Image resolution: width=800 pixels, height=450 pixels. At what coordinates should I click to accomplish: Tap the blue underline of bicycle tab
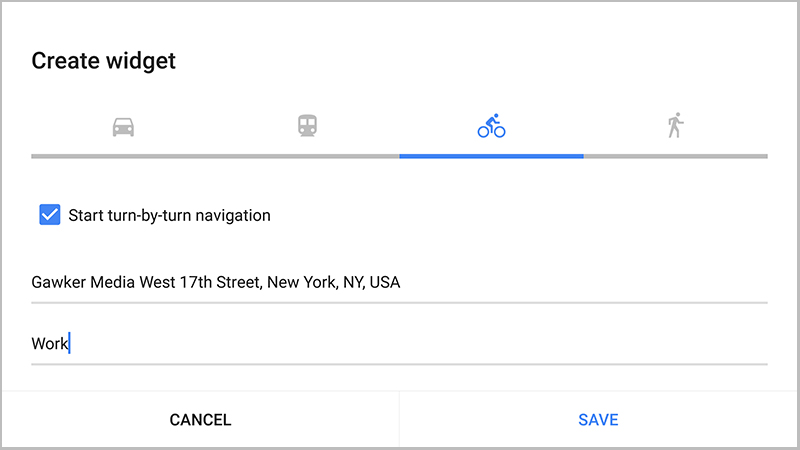[x=491, y=156]
